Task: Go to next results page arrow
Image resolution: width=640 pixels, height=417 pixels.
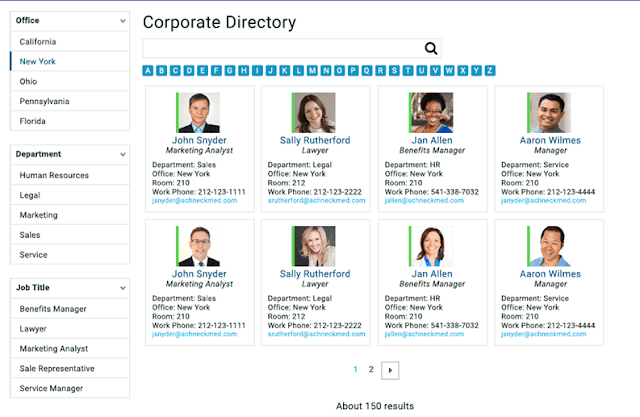Action: click(390, 370)
